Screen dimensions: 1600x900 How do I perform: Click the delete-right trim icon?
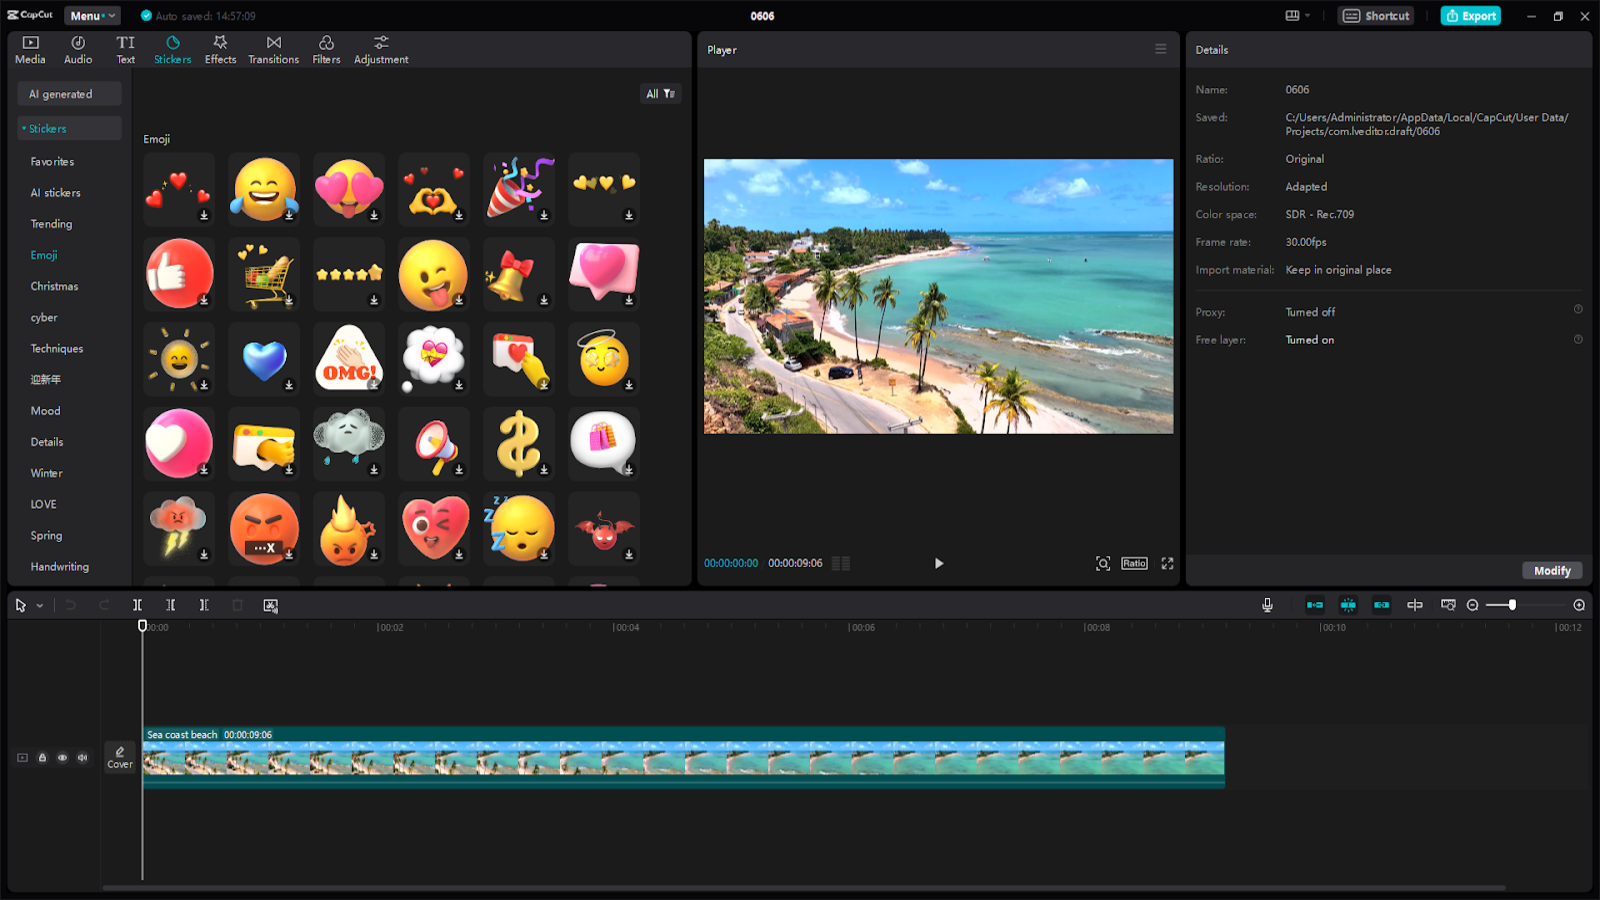coord(203,605)
